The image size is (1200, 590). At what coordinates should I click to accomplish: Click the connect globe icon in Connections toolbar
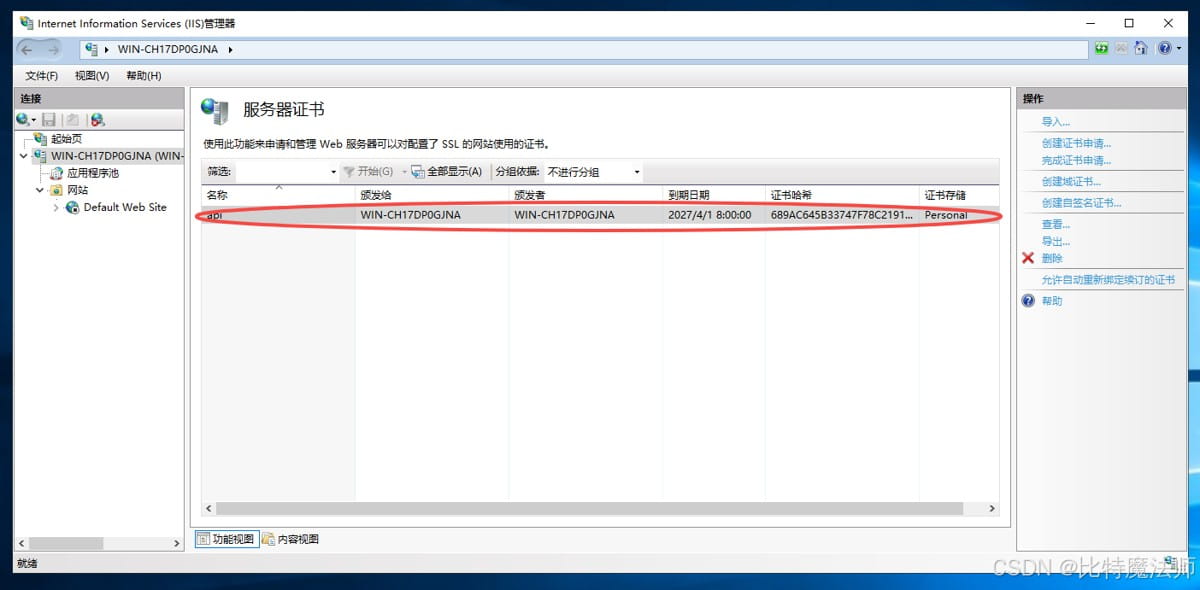[x=24, y=119]
